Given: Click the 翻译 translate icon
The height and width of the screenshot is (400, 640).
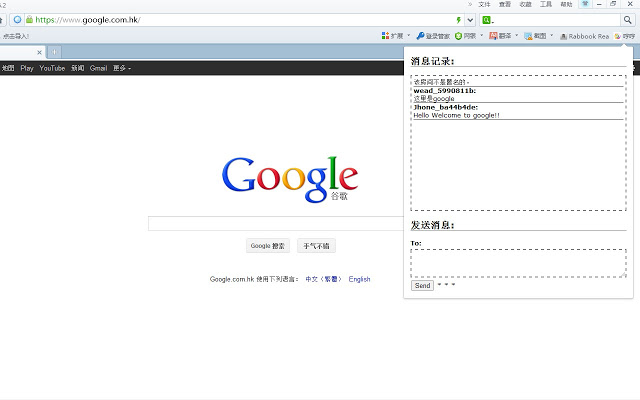Looking at the screenshot, I should tap(493, 36).
